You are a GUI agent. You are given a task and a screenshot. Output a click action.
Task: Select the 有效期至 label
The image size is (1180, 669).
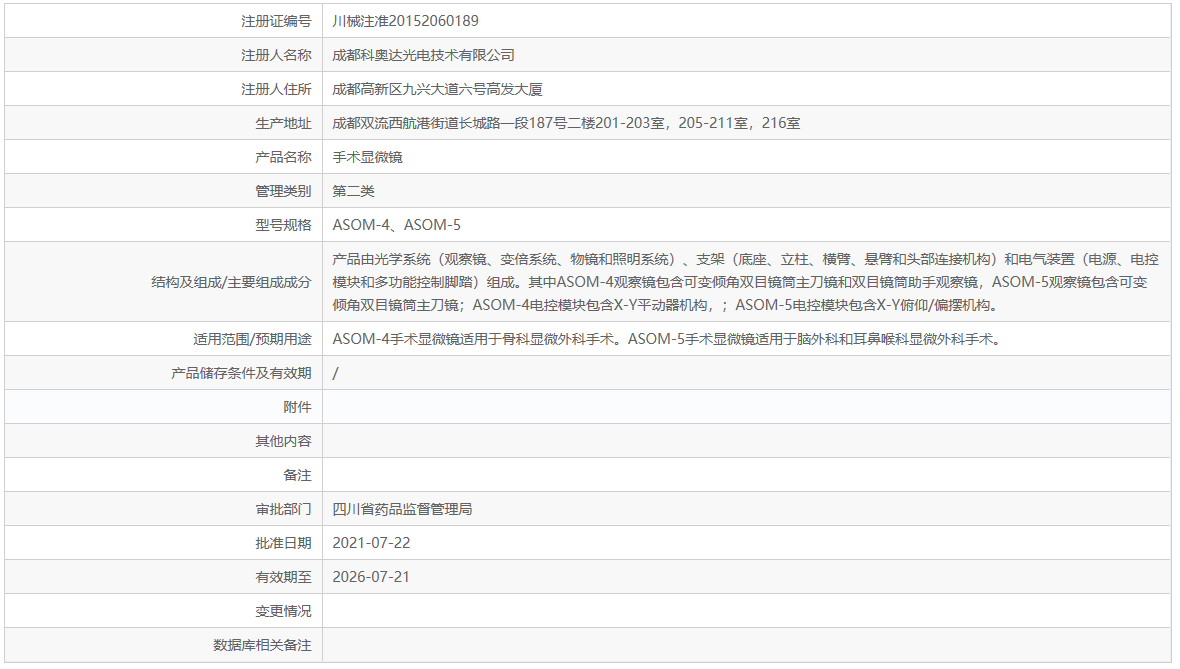[283, 576]
